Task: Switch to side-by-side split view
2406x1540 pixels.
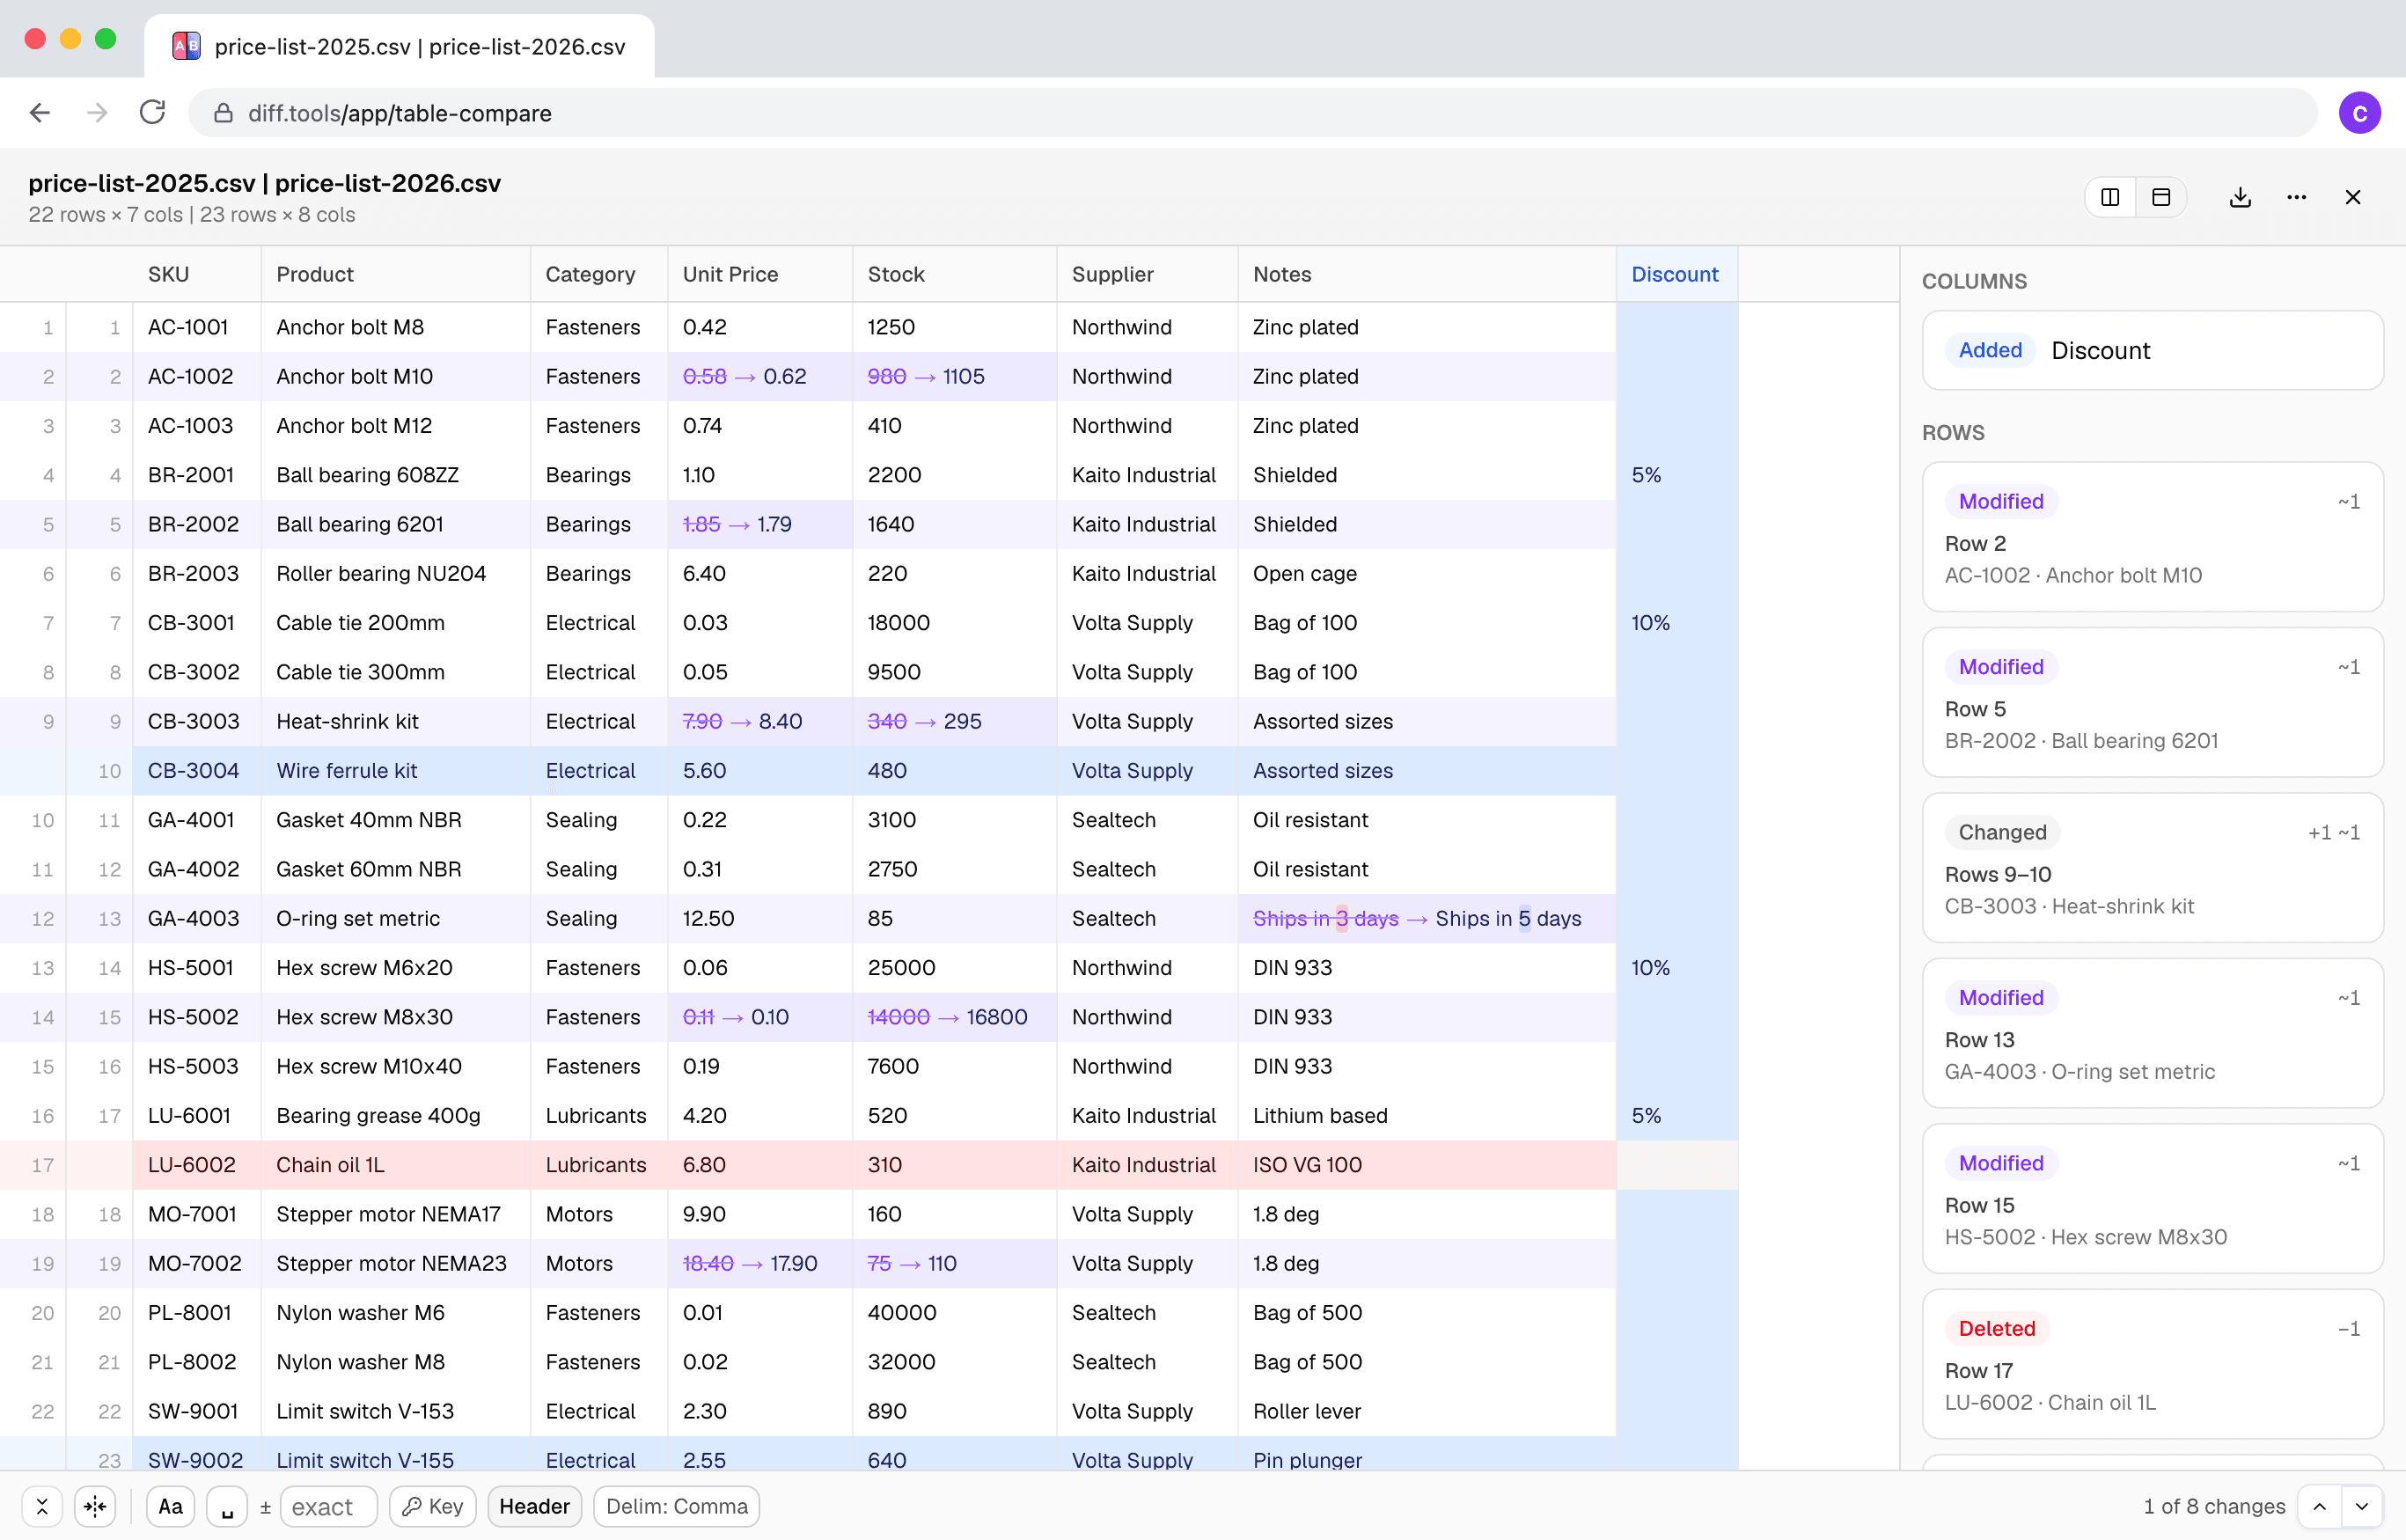Action: 2110,197
